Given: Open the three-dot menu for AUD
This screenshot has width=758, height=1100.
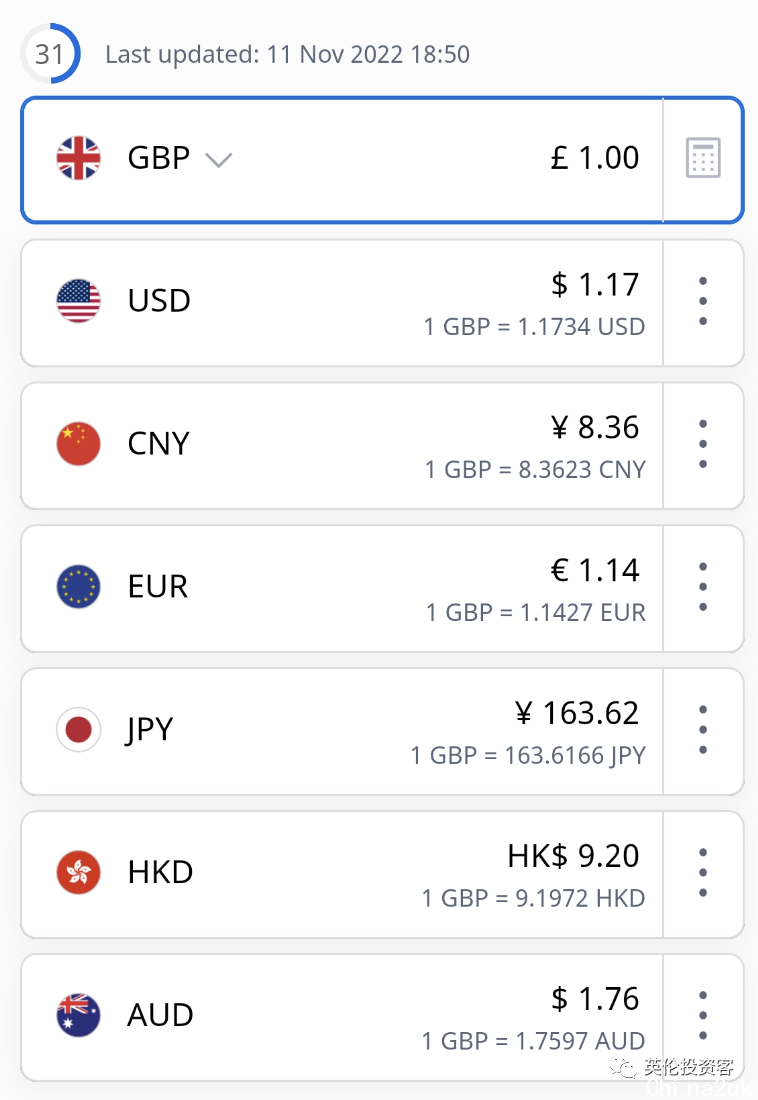Looking at the screenshot, I should coord(703,1015).
